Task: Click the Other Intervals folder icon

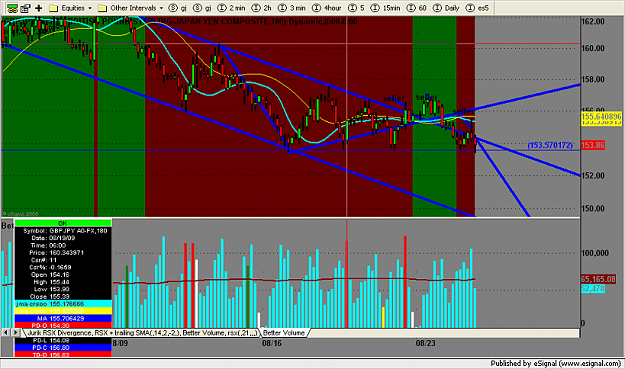Action: point(102,8)
